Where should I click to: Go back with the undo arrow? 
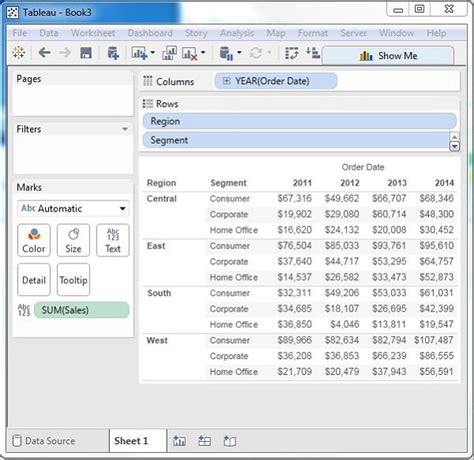tap(44, 53)
